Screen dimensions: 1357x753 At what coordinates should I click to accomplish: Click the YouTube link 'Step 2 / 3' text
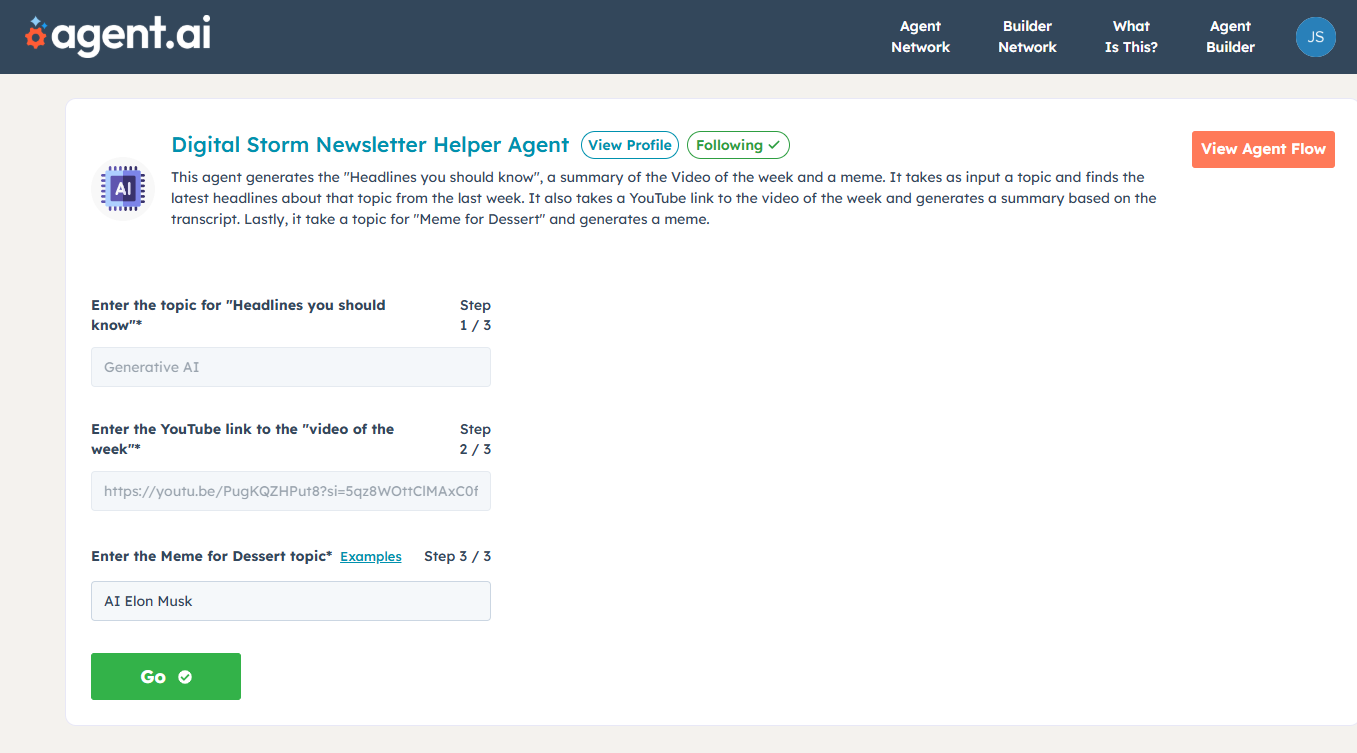[x=475, y=439]
